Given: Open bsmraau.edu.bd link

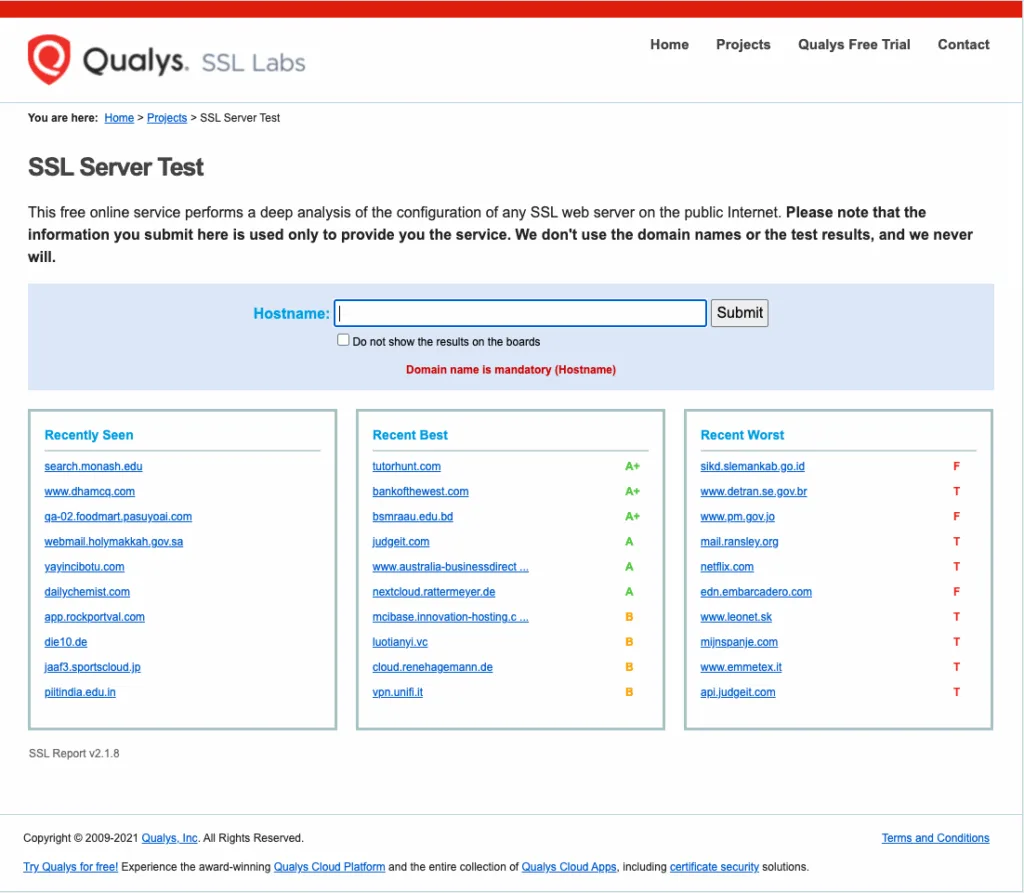Looking at the screenshot, I should click(412, 517).
